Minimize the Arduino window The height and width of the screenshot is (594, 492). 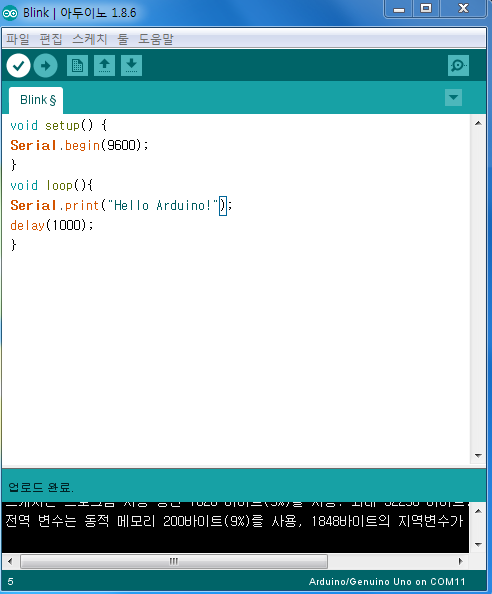point(398,9)
